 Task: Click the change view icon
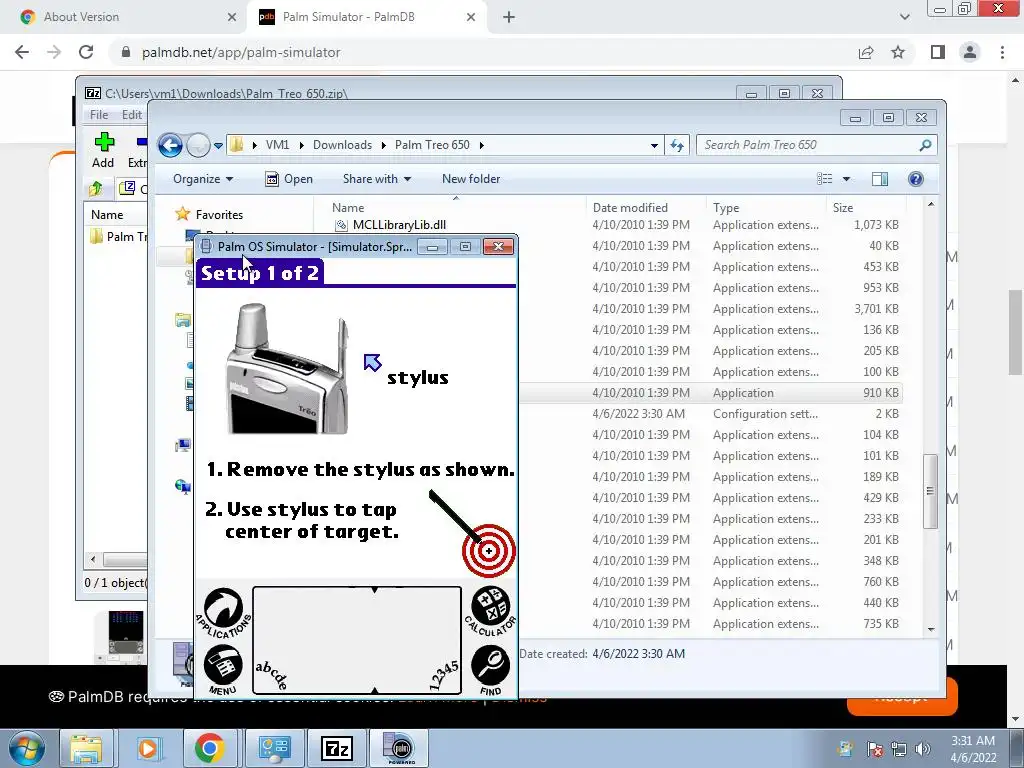[825, 179]
